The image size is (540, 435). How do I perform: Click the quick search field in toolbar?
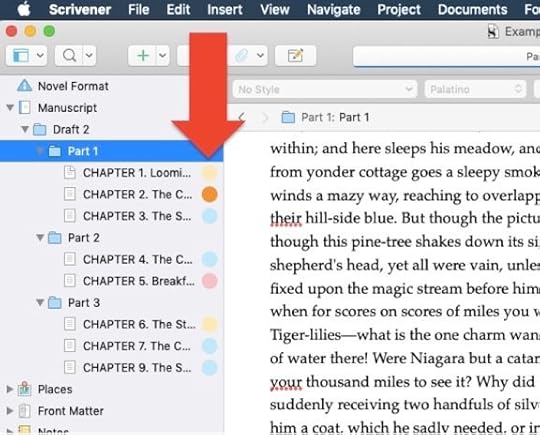(446, 56)
